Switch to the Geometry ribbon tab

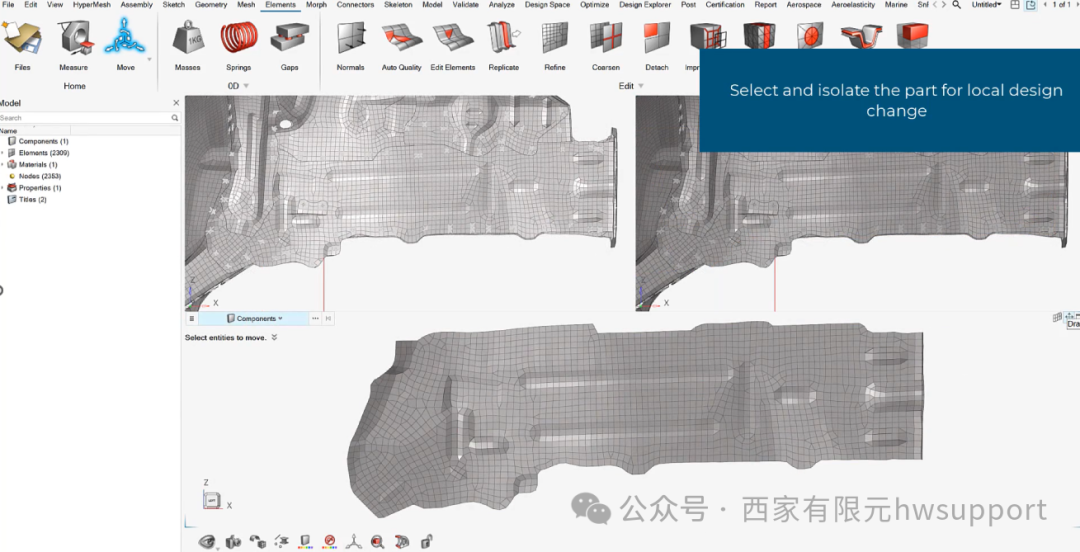(211, 5)
